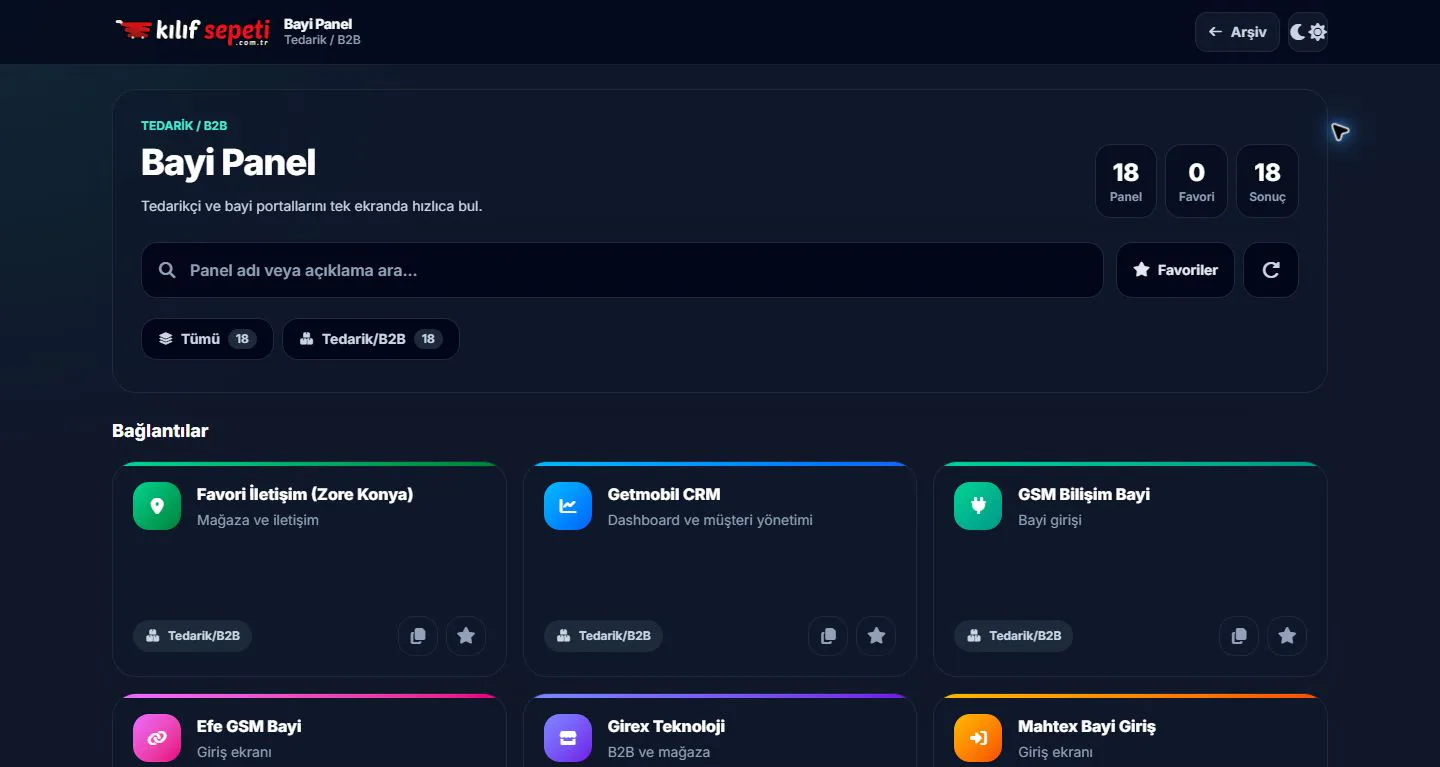Image resolution: width=1440 pixels, height=767 pixels.
Task: Click the green location pin icon
Action: [157, 506]
